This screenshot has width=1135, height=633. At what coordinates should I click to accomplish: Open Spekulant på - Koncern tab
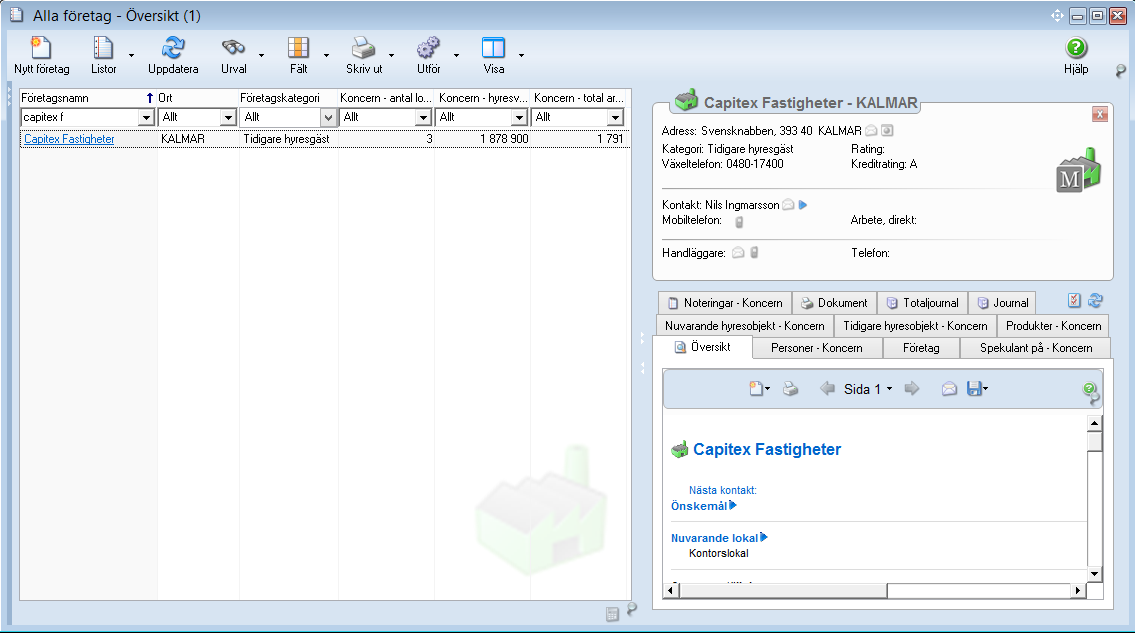1036,348
